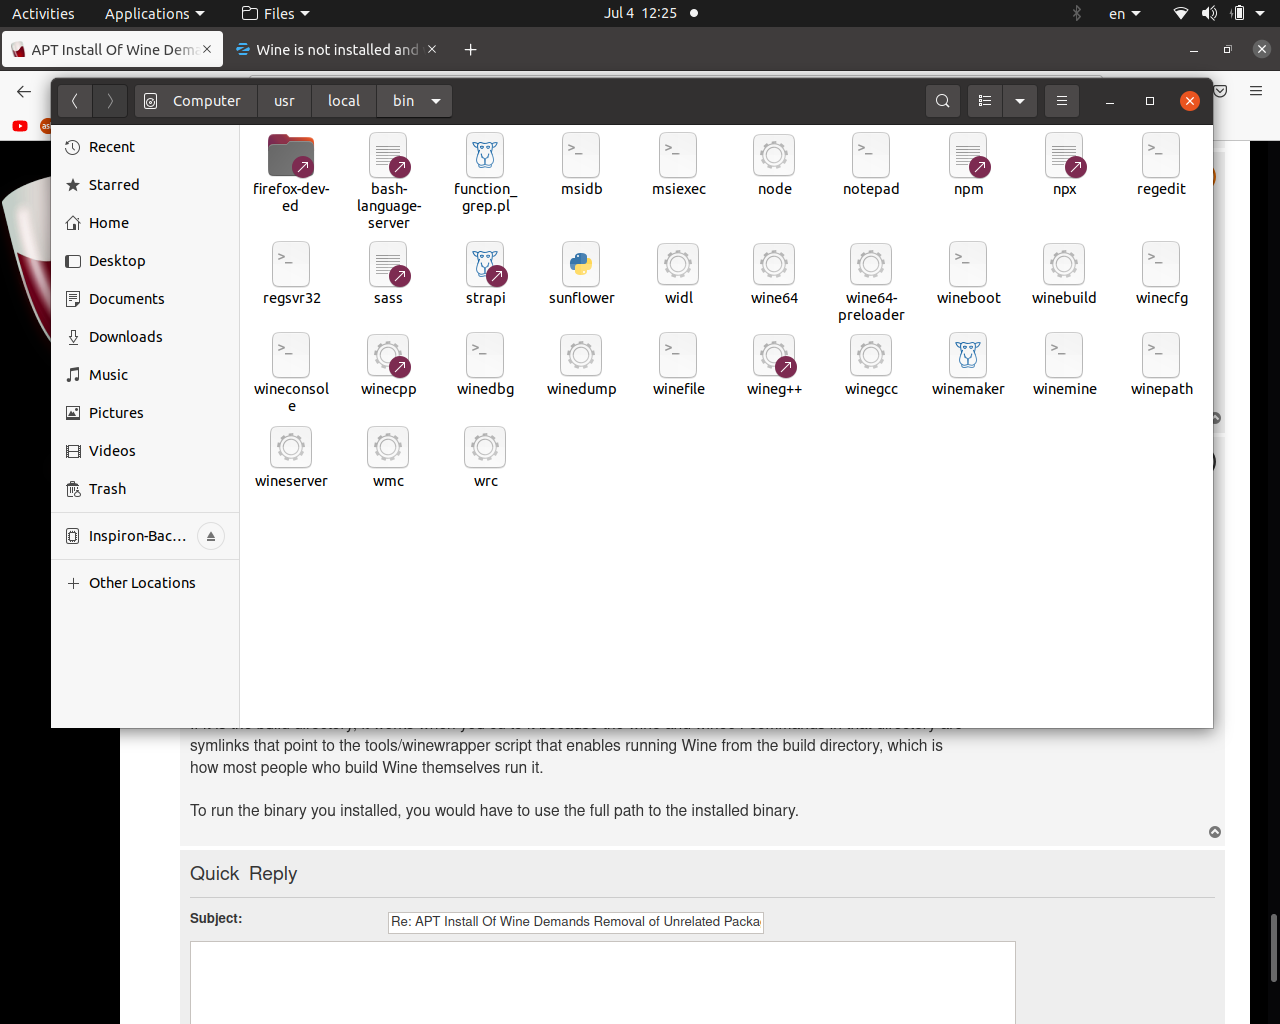The image size is (1280, 1024).
Task: Select the wineg++ symlink icon
Action: pos(774,356)
